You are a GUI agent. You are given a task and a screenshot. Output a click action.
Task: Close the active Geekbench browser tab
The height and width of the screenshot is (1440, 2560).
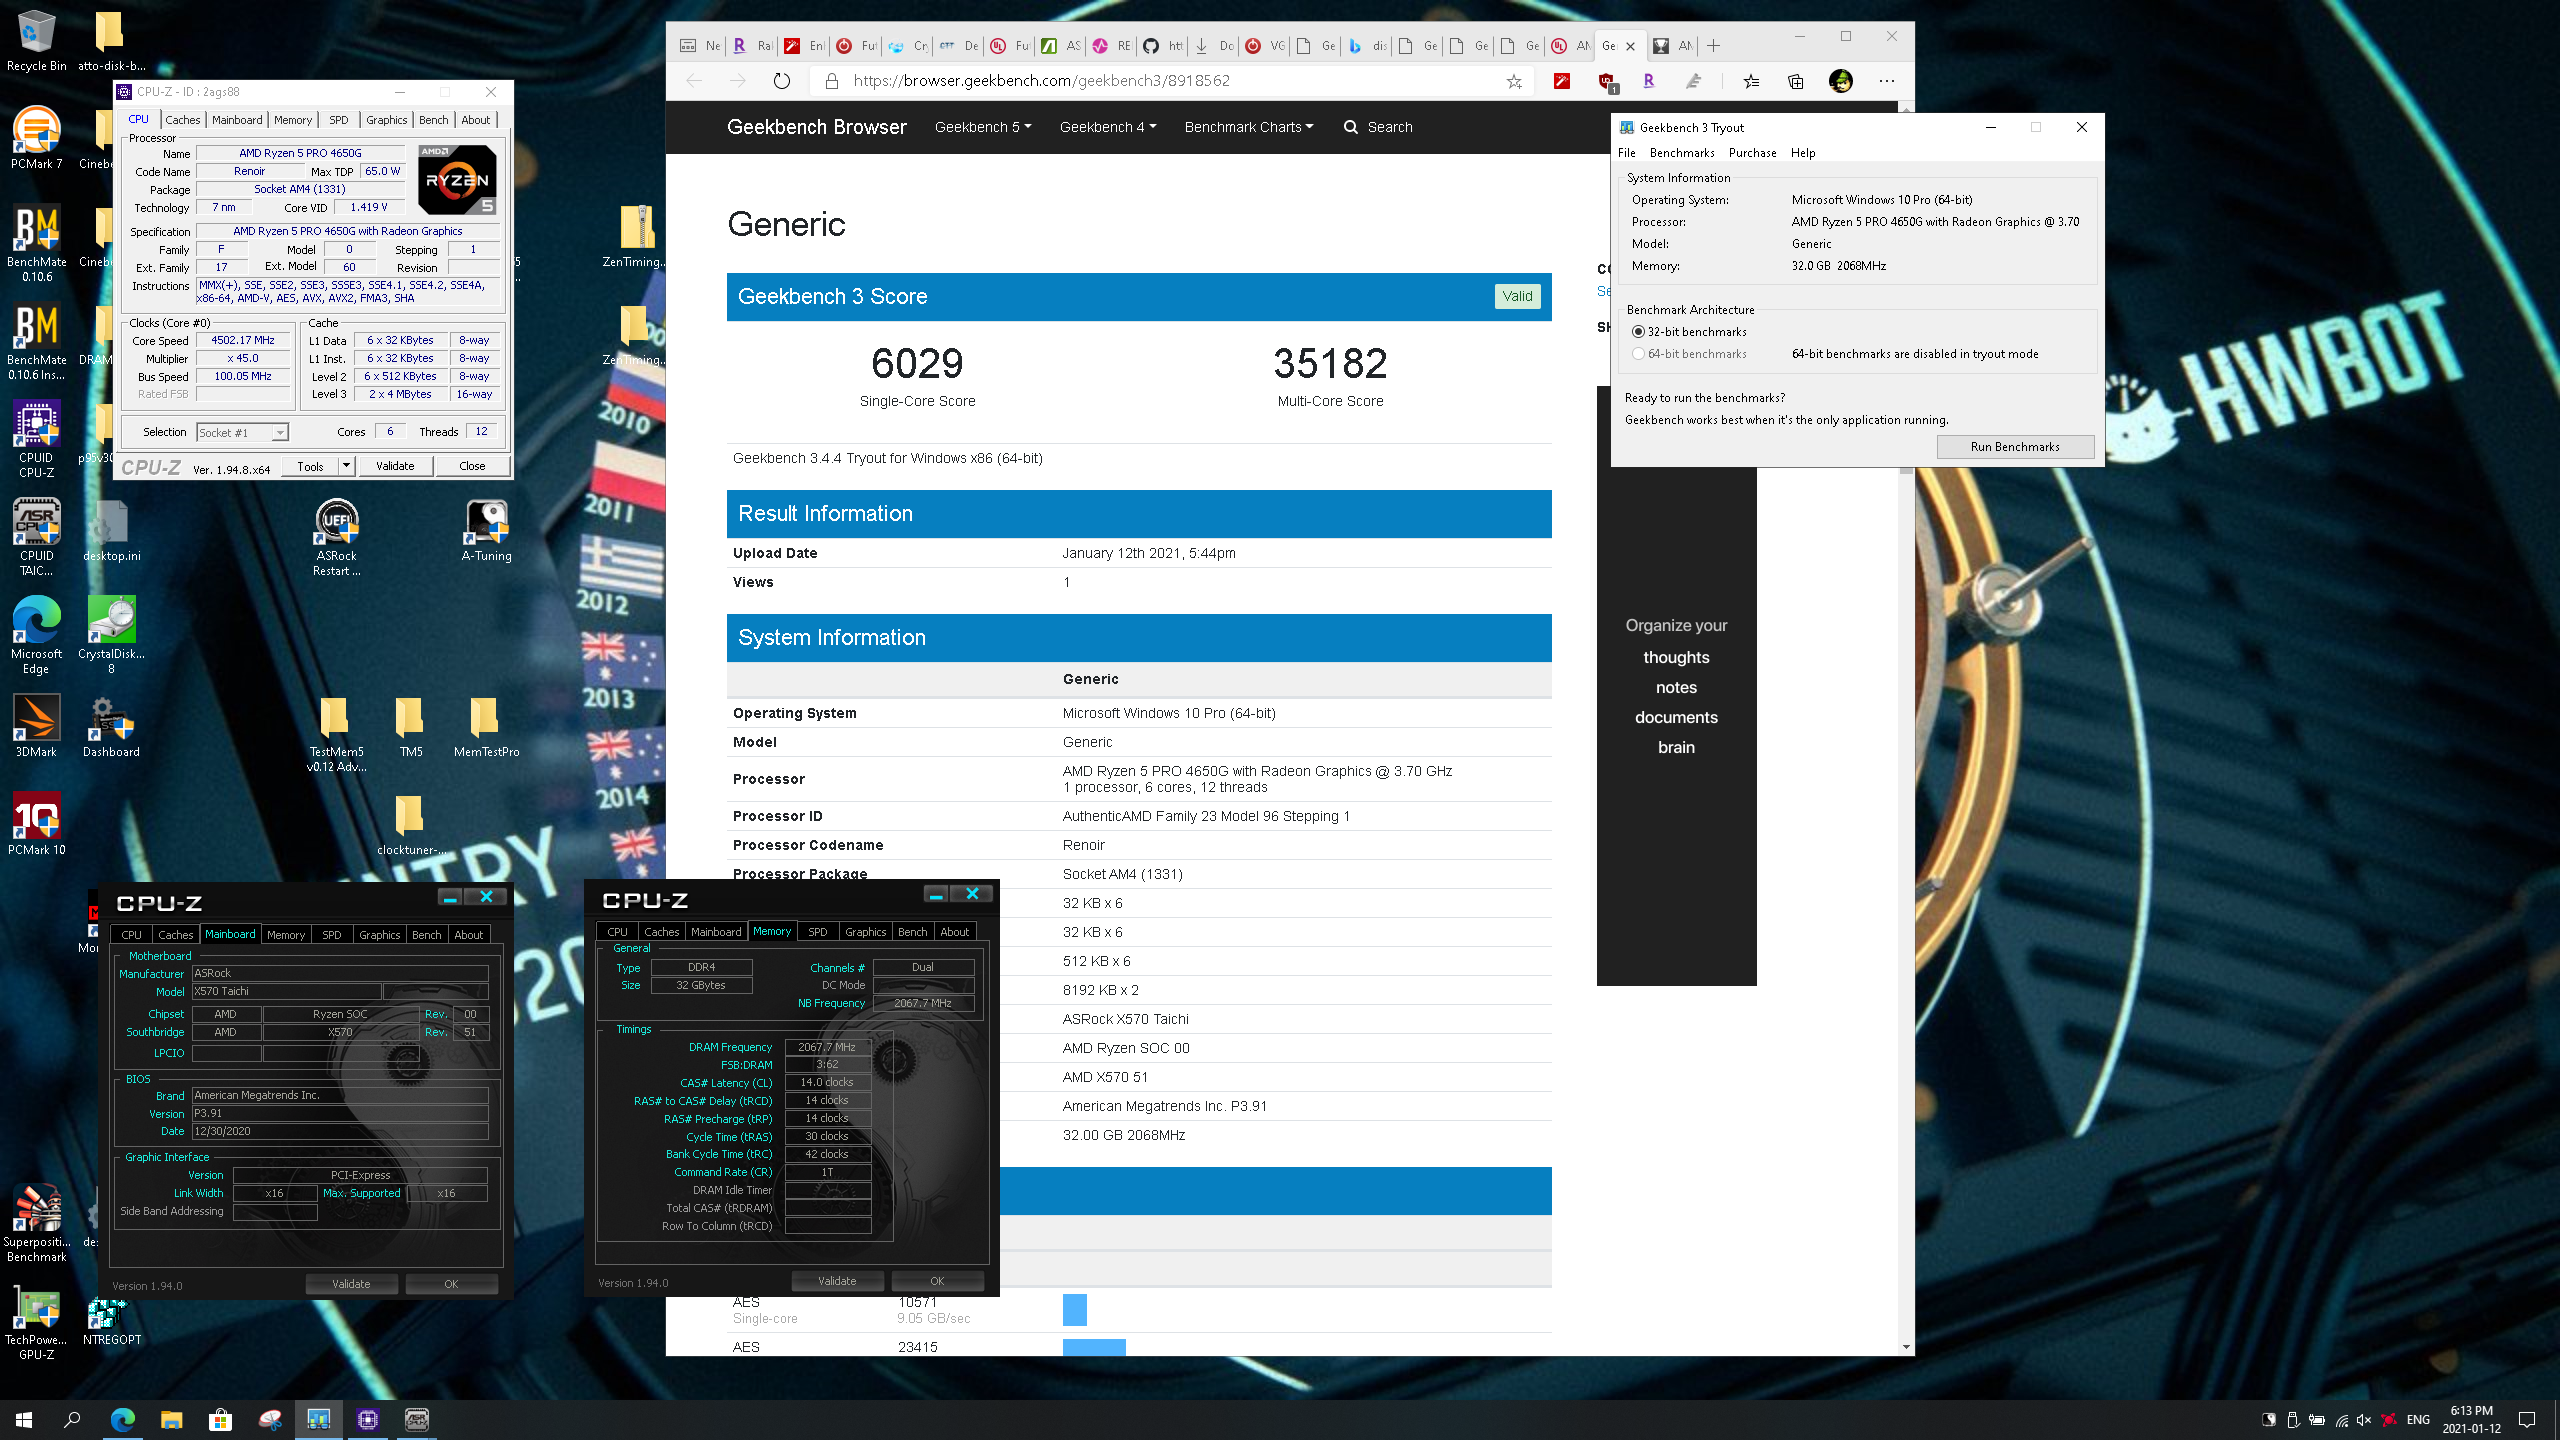click(1630, 46)
